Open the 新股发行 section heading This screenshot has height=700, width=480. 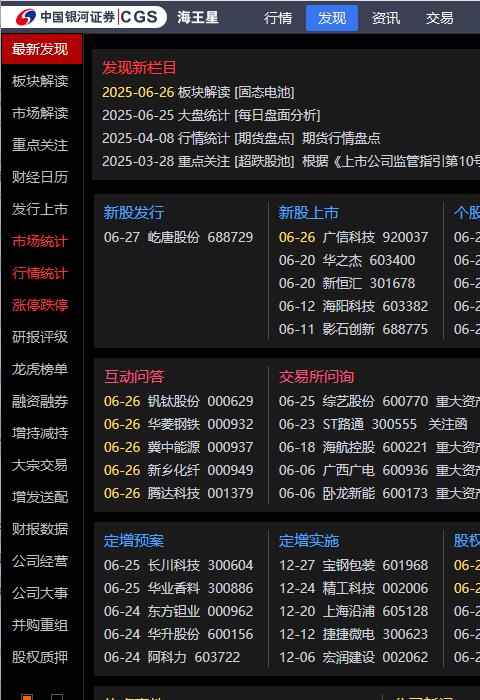pos(134,212)
